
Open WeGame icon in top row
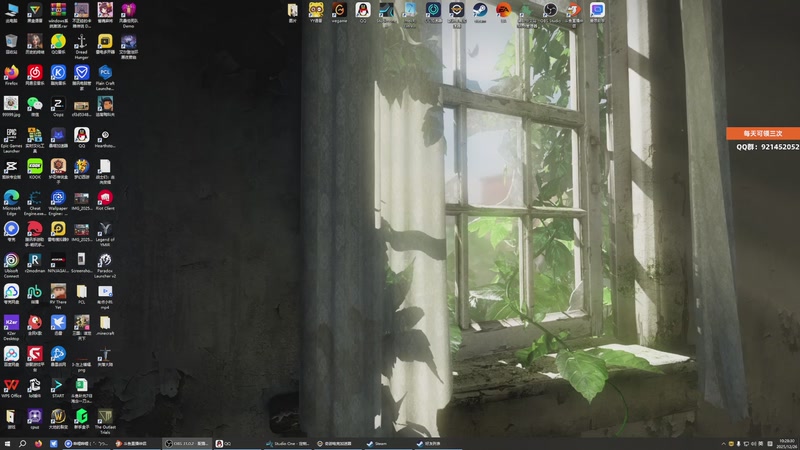point(339,12)
